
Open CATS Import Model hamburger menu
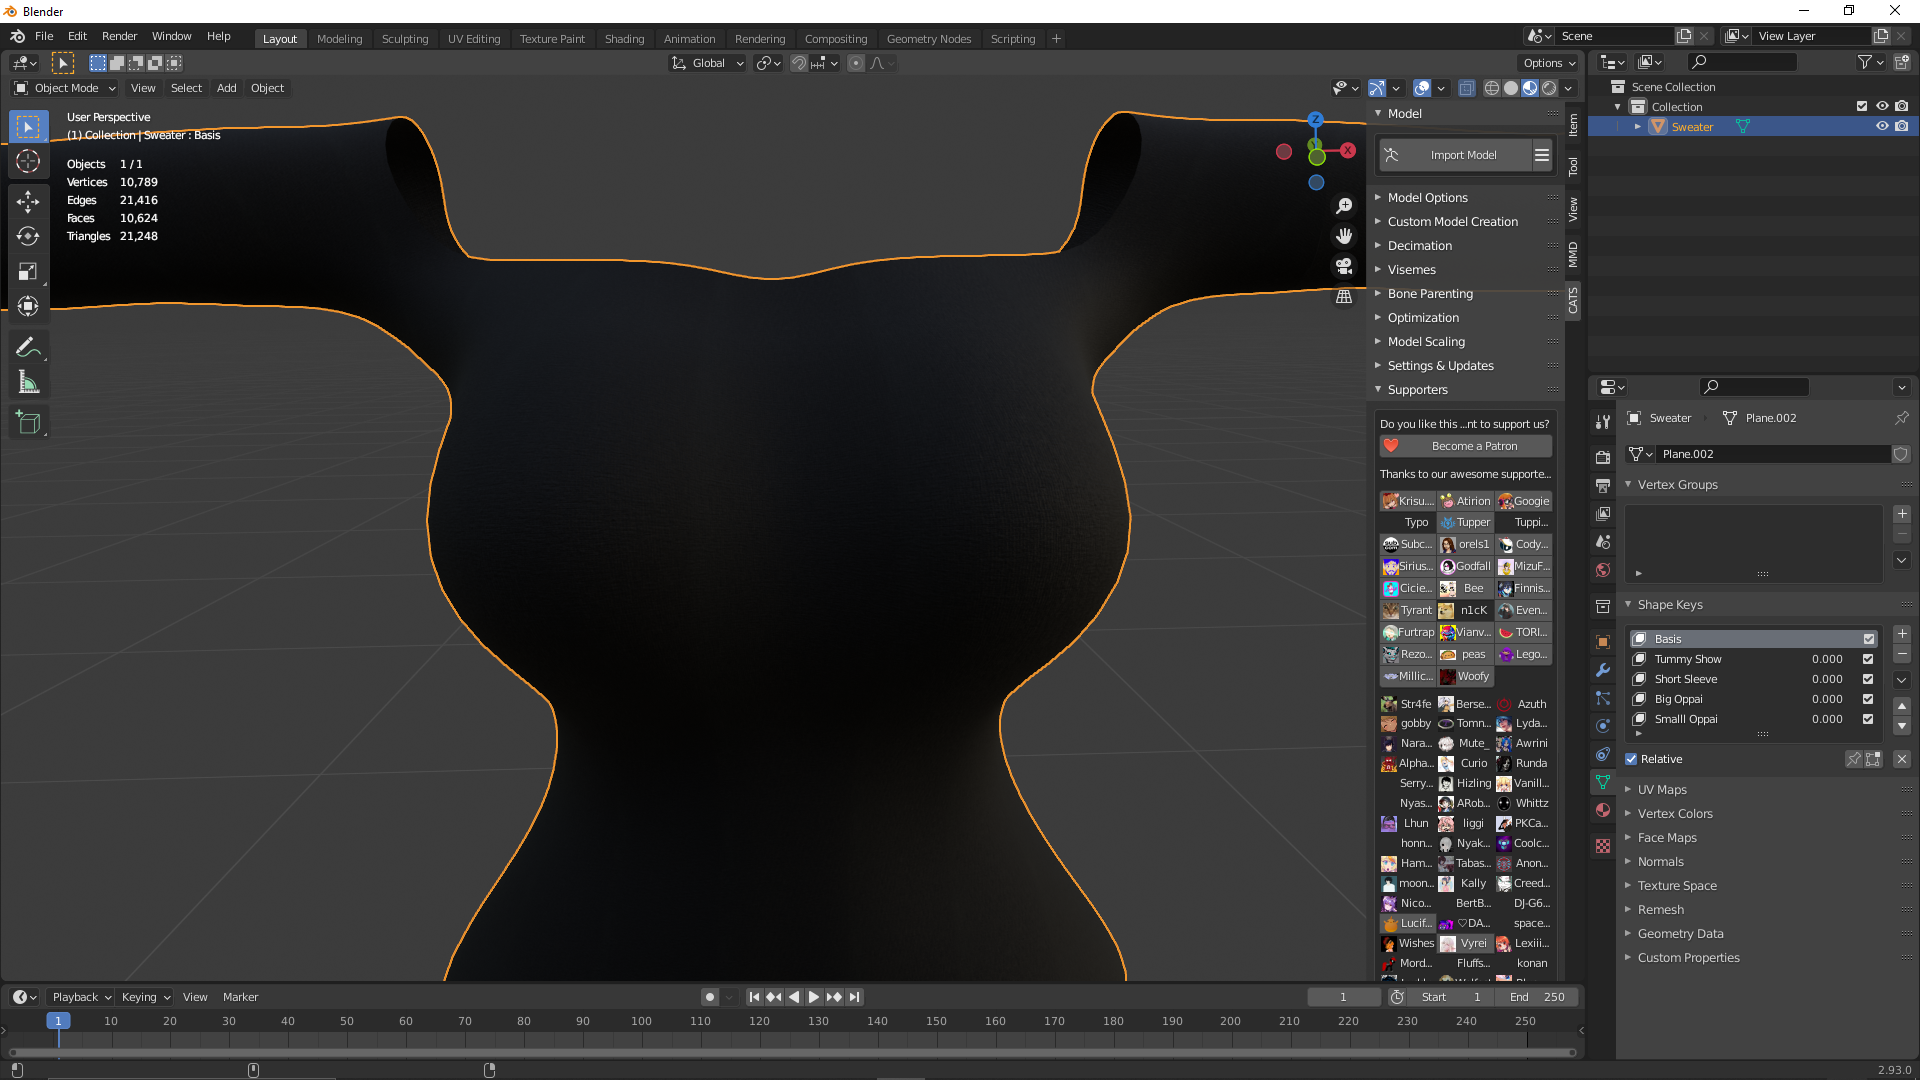[x=1542, y=155]
